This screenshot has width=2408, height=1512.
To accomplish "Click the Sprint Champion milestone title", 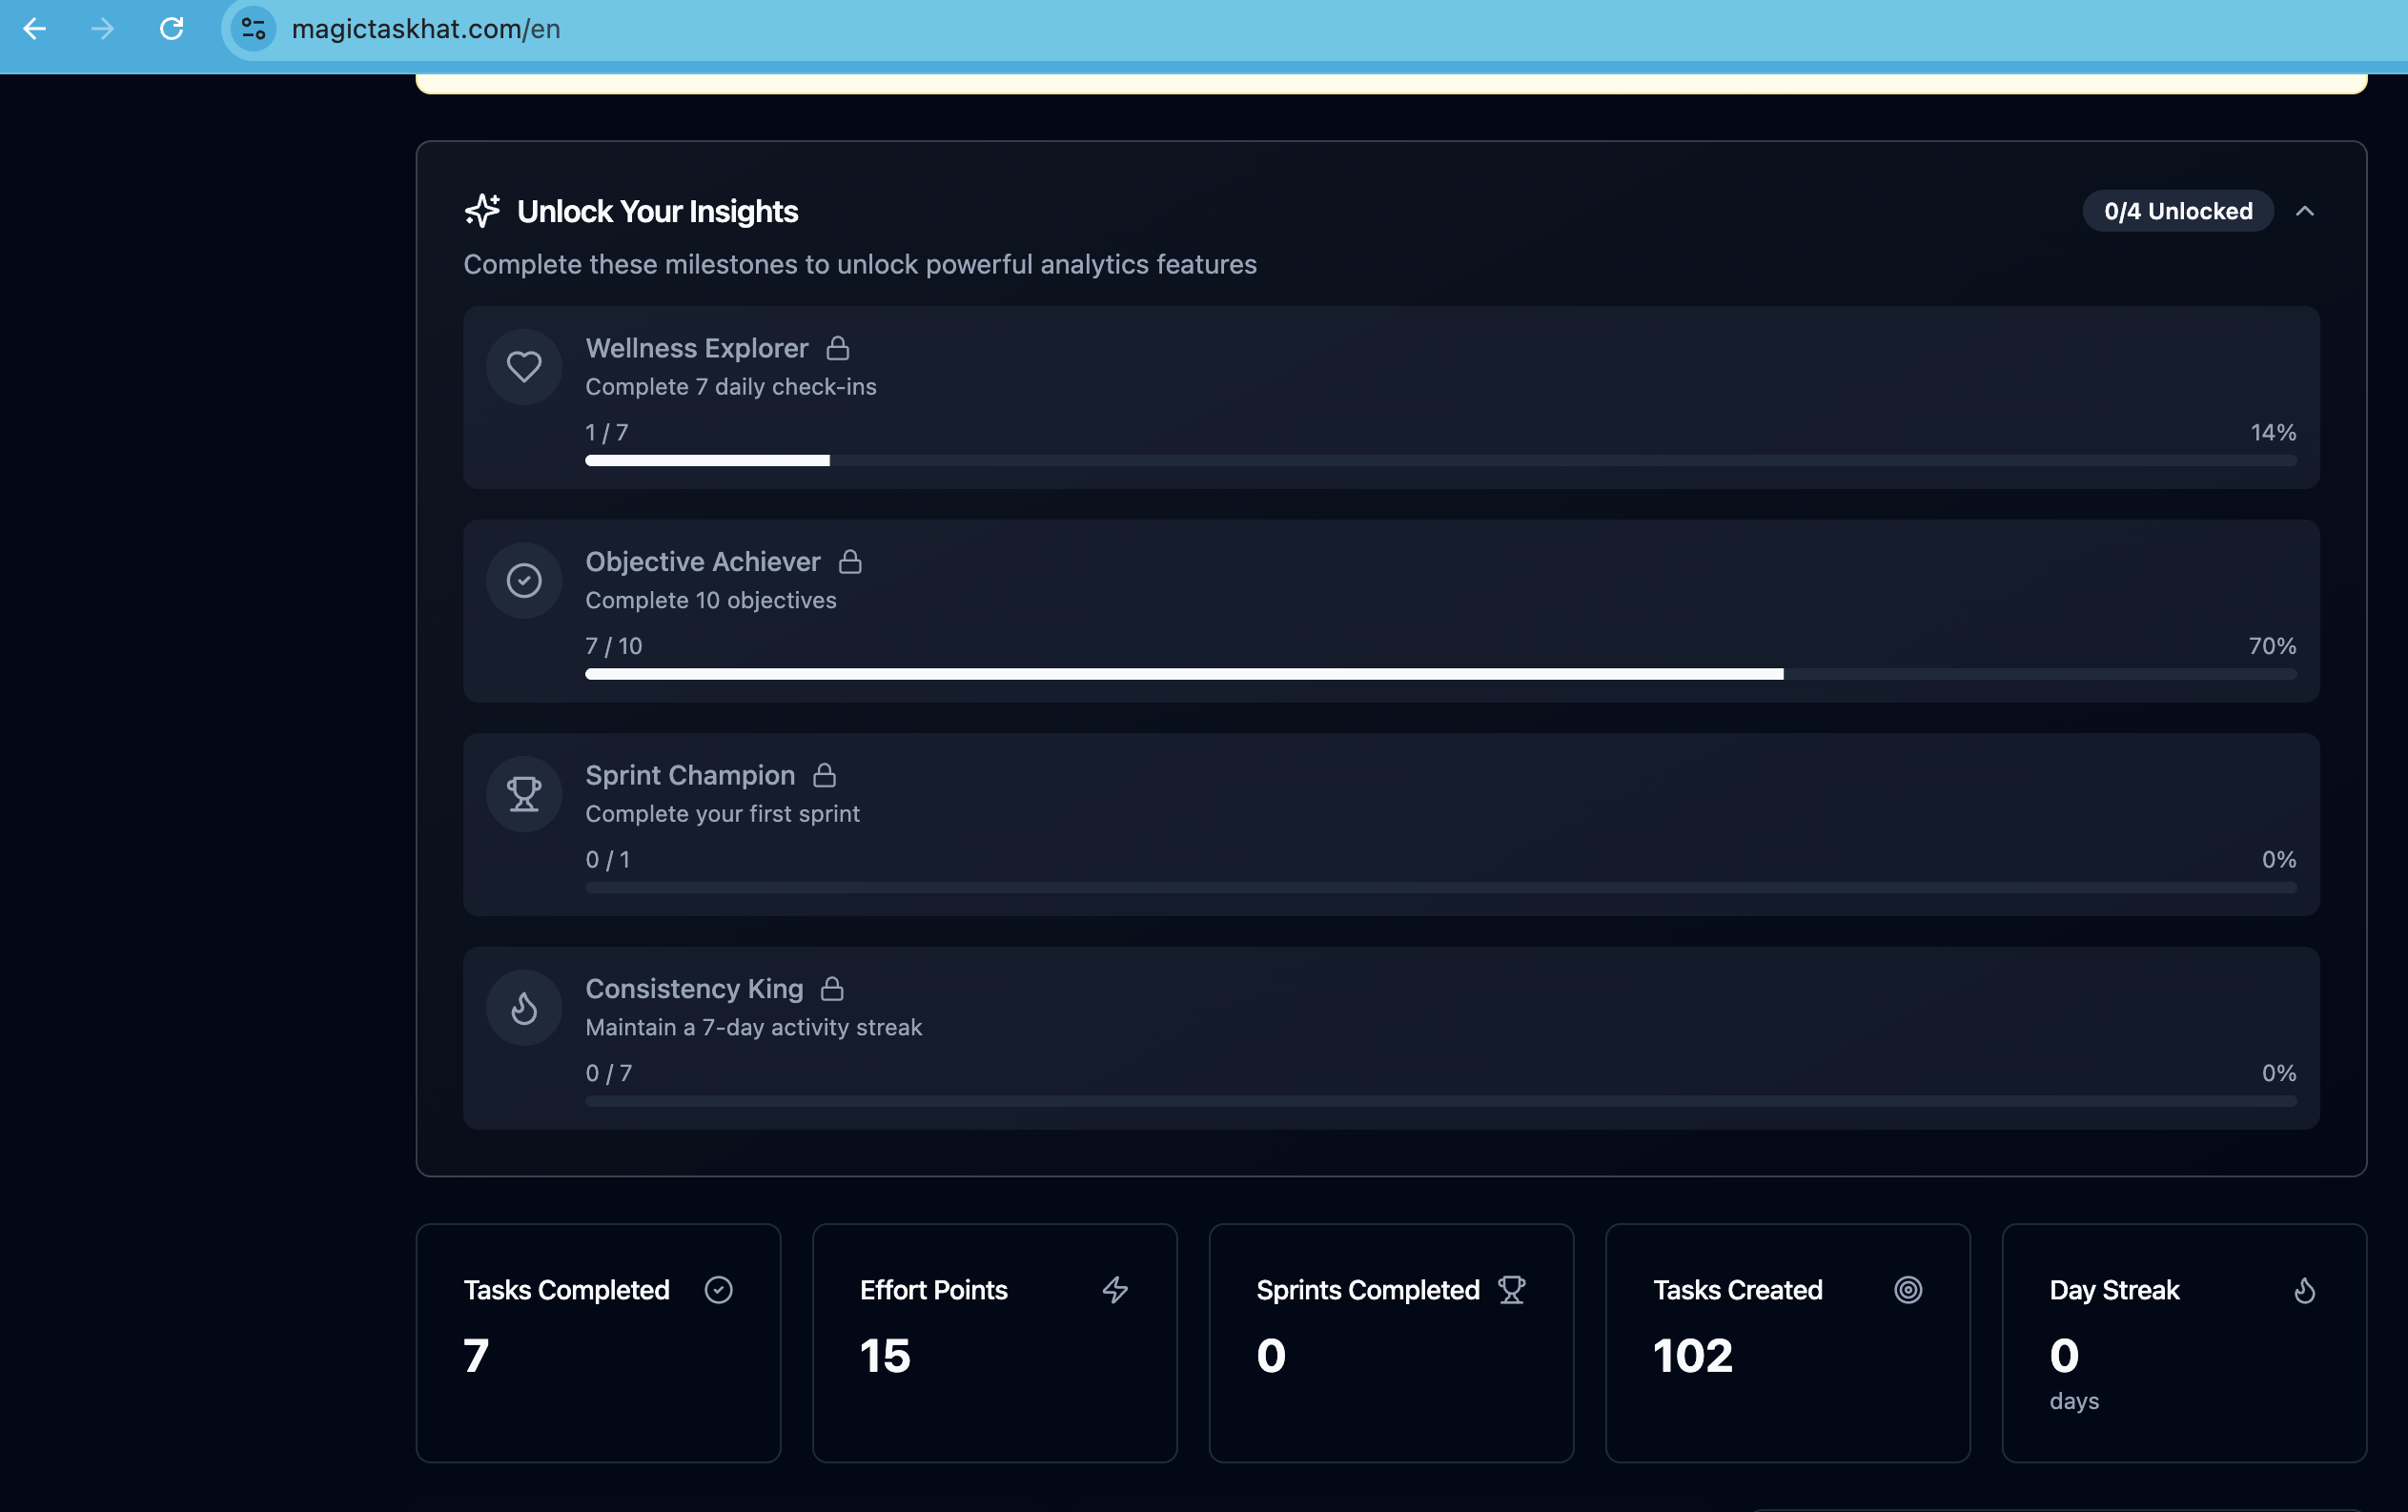I will 690,775.
